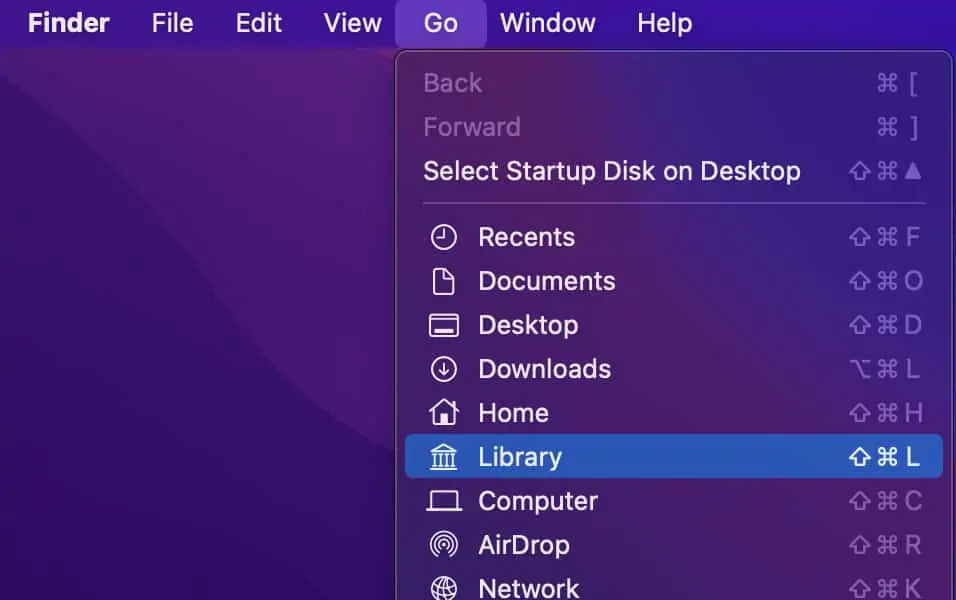
Task: Choose the Home menu entry
Action: [674, 413]
